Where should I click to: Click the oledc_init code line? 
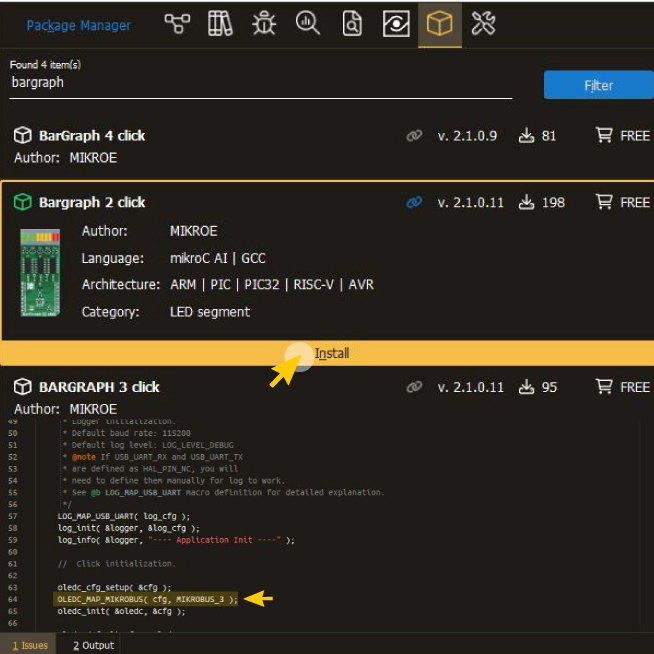click(121, 611)
